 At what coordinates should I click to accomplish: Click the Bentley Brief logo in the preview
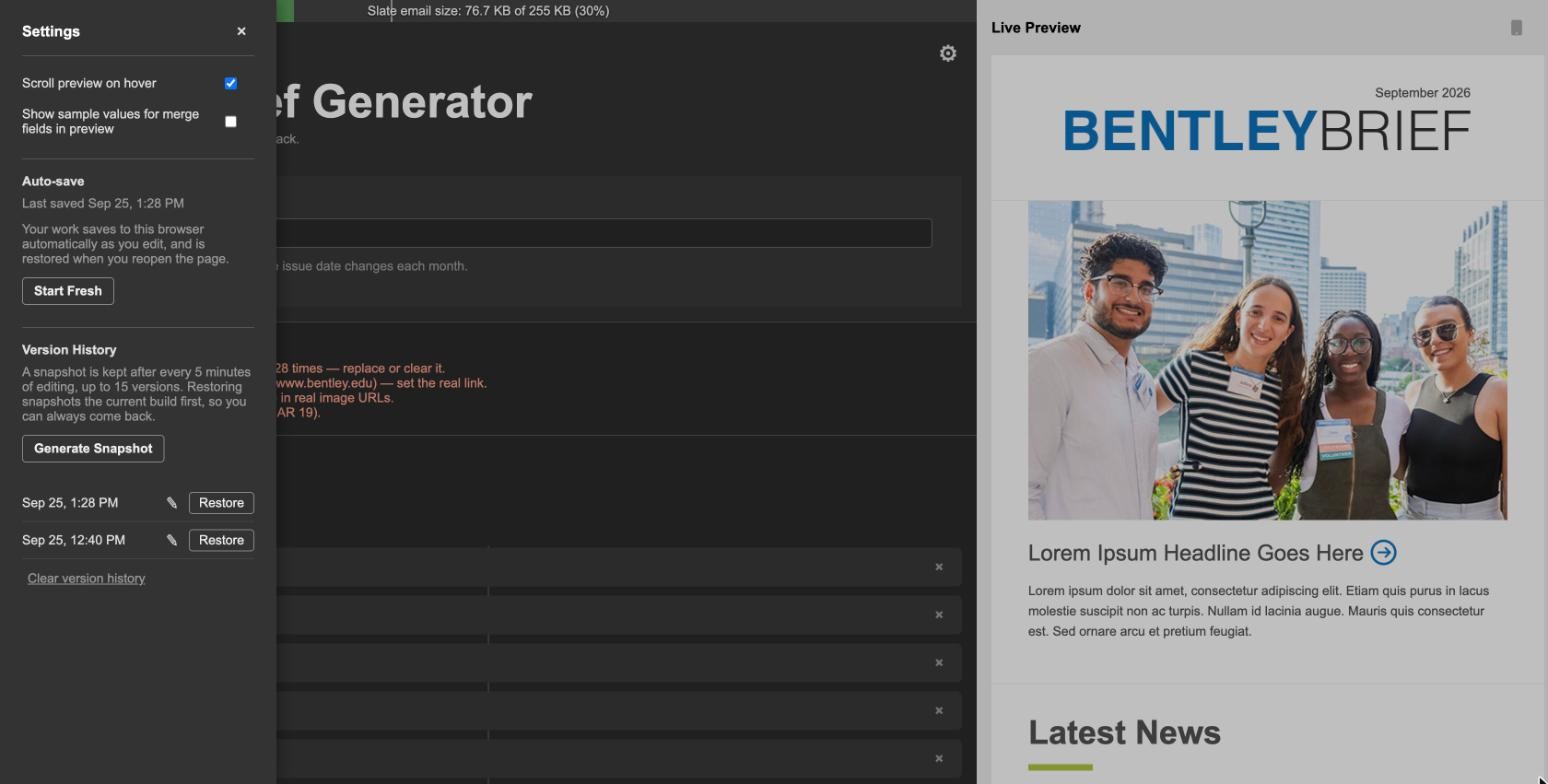coord(1267,131)
